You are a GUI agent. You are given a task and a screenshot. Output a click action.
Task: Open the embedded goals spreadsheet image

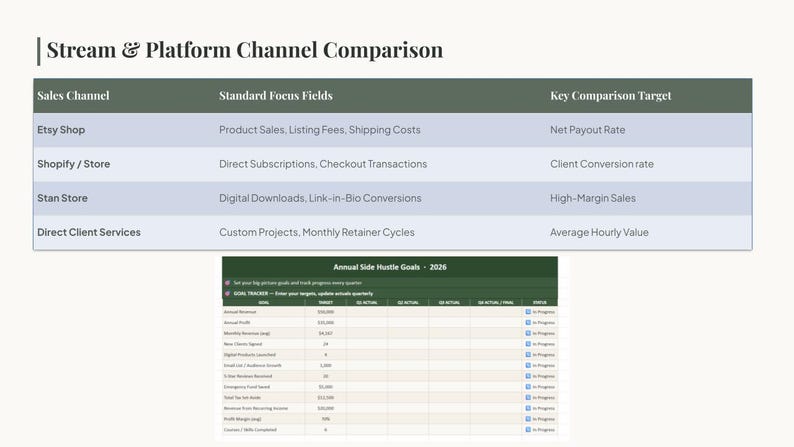click(390, 347)
